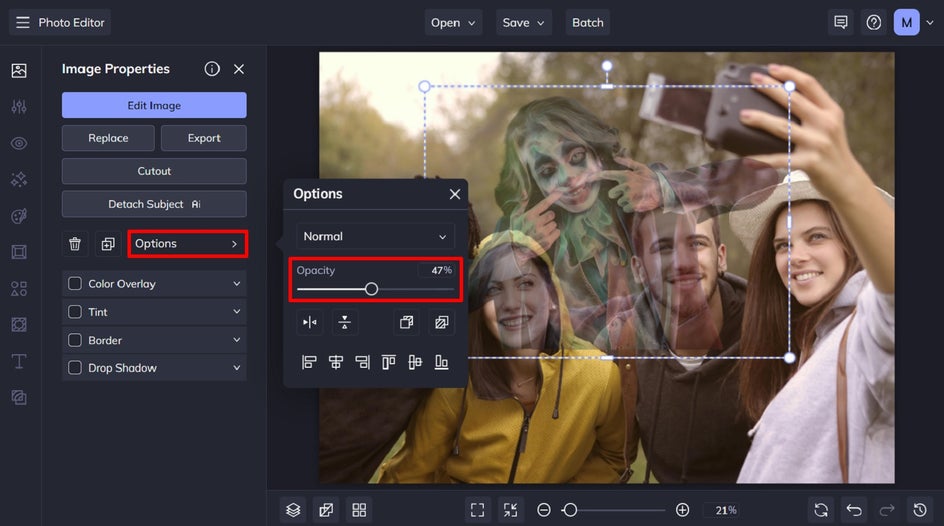Click the undo arrow icon
The width and height of the screenshot is (944, 526).
[853, 510]
